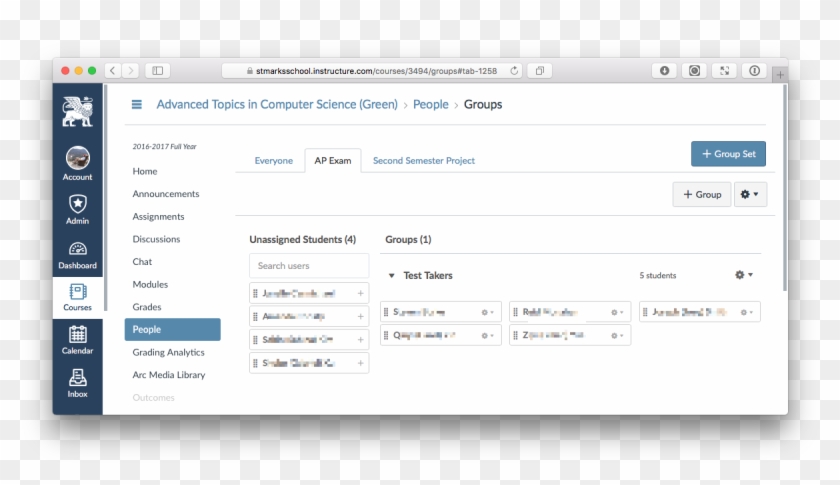
Task: Reload the page
Action: (514, 71)
